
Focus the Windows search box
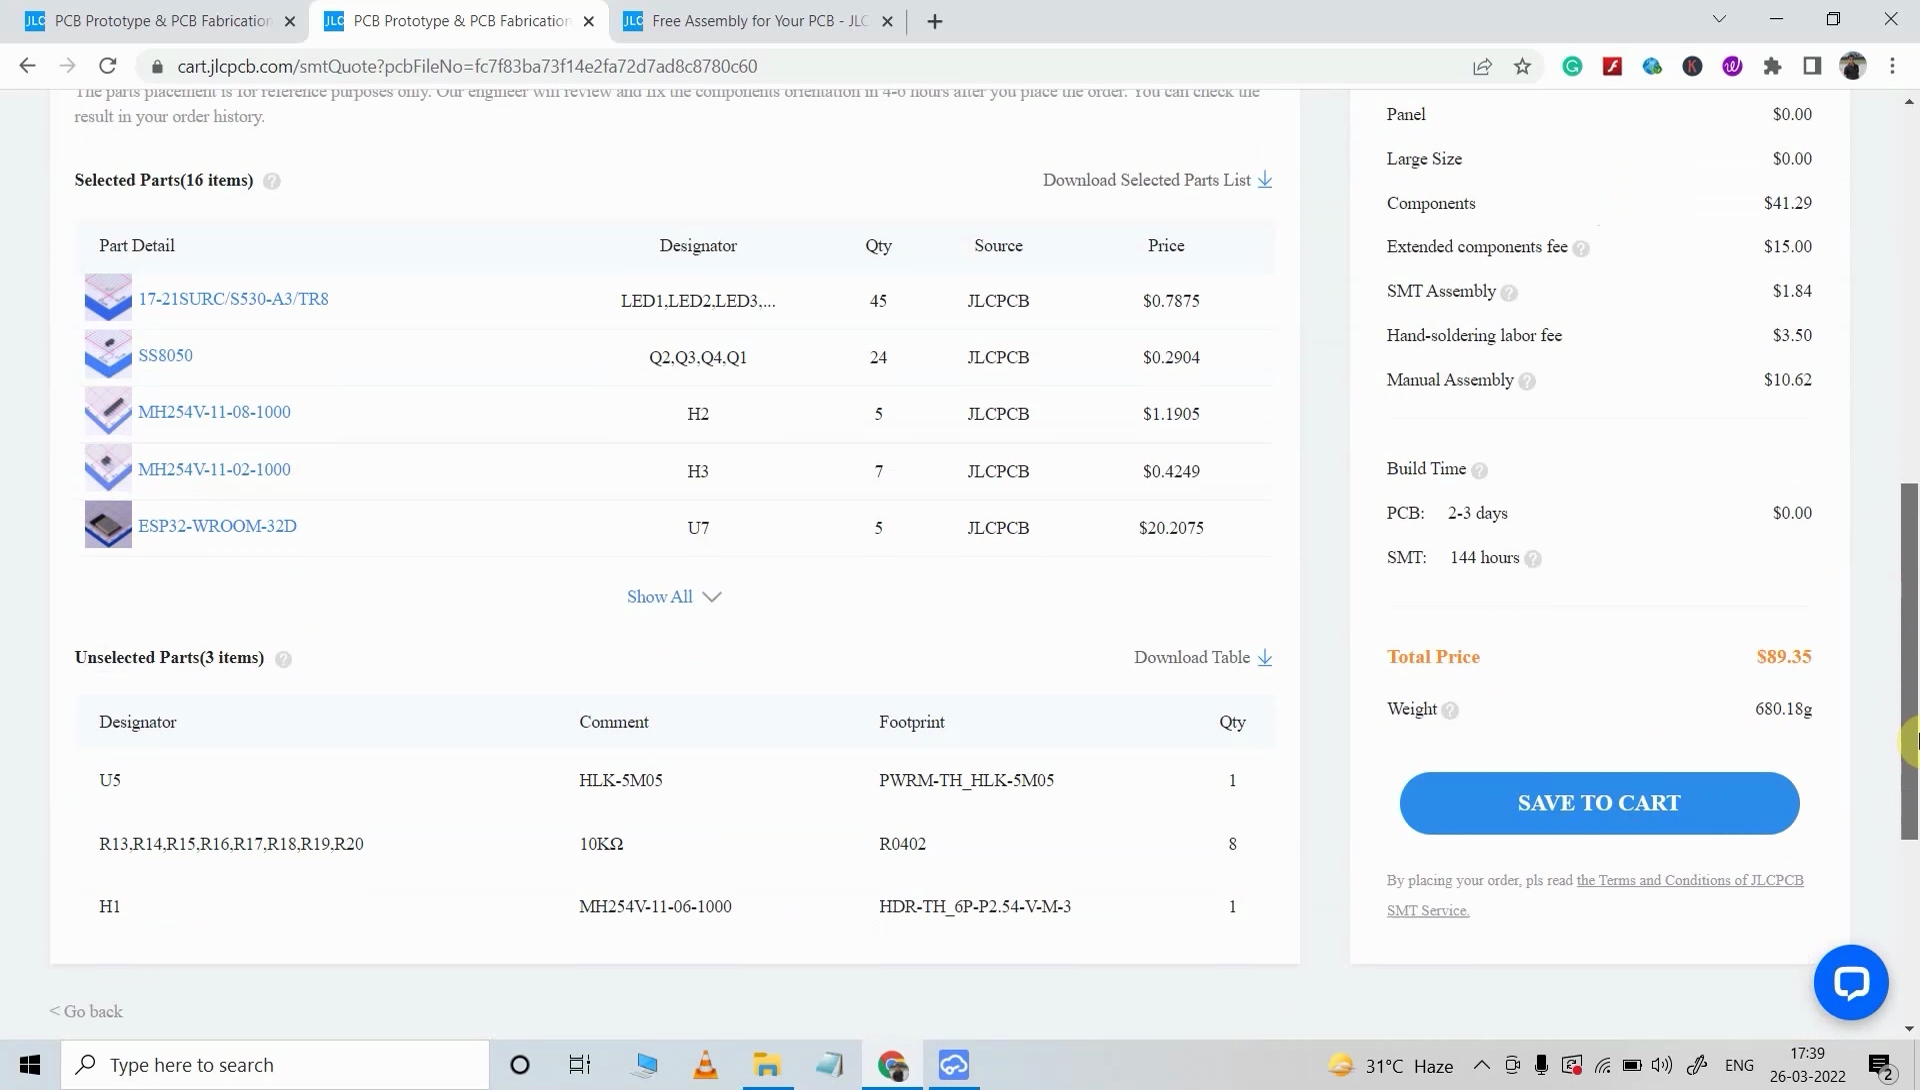pyautogui.click(x=275, y=1064)
